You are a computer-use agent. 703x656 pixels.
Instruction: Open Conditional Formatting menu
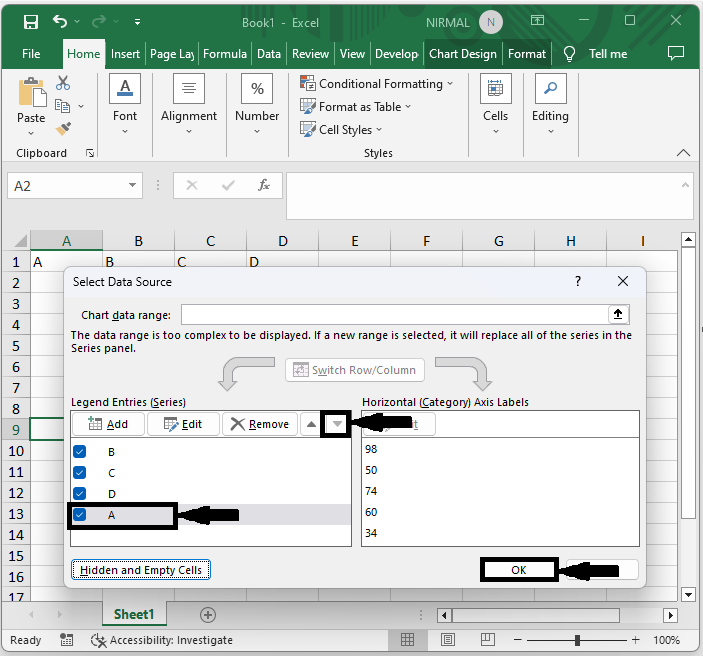tap(377, 84)
